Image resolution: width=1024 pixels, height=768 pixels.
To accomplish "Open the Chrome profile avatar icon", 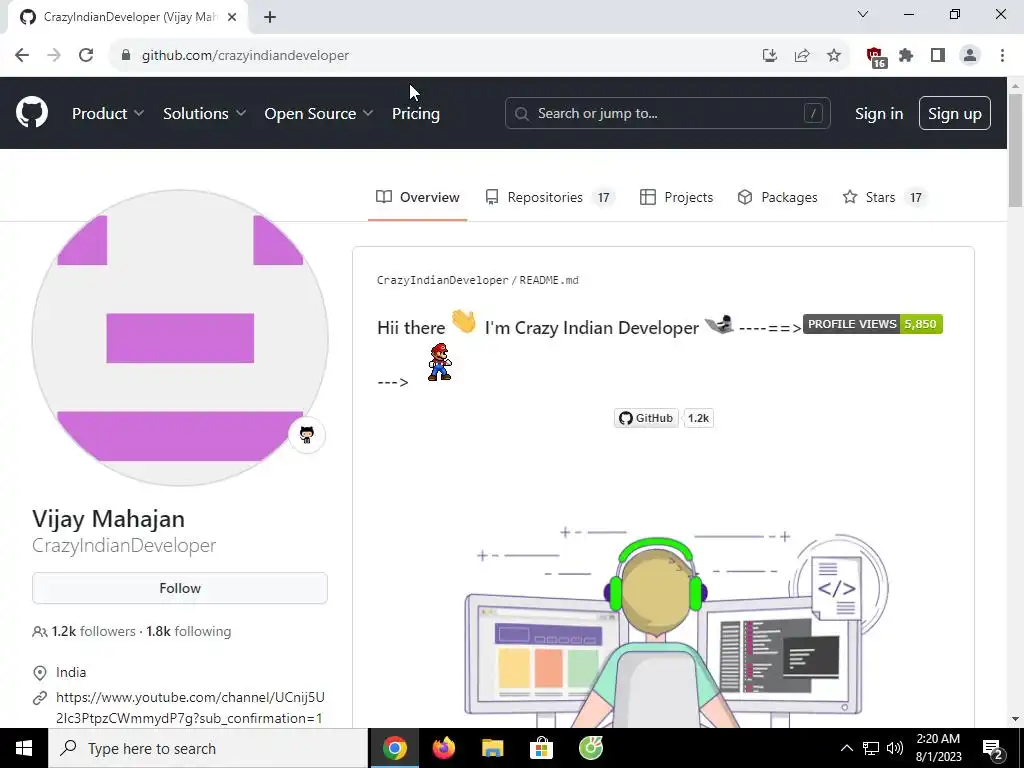I will pos(970,56).
